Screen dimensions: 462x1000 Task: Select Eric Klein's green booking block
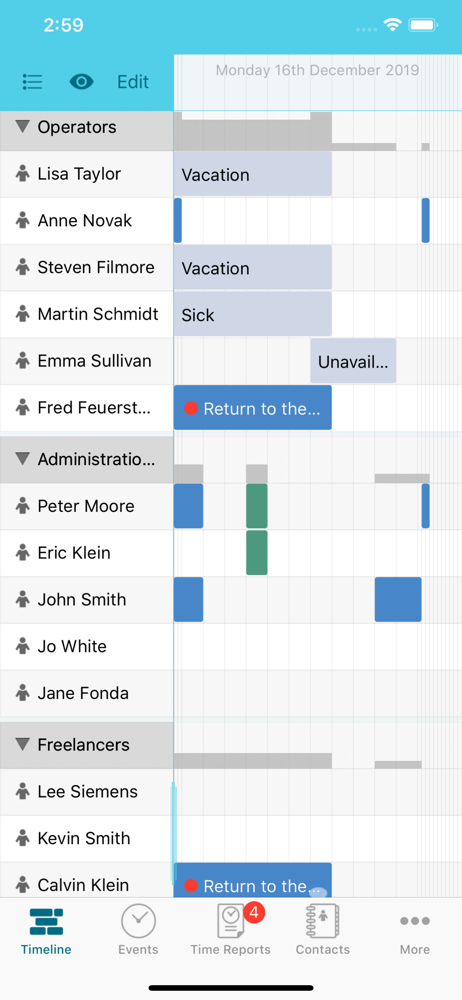point(257,553)
